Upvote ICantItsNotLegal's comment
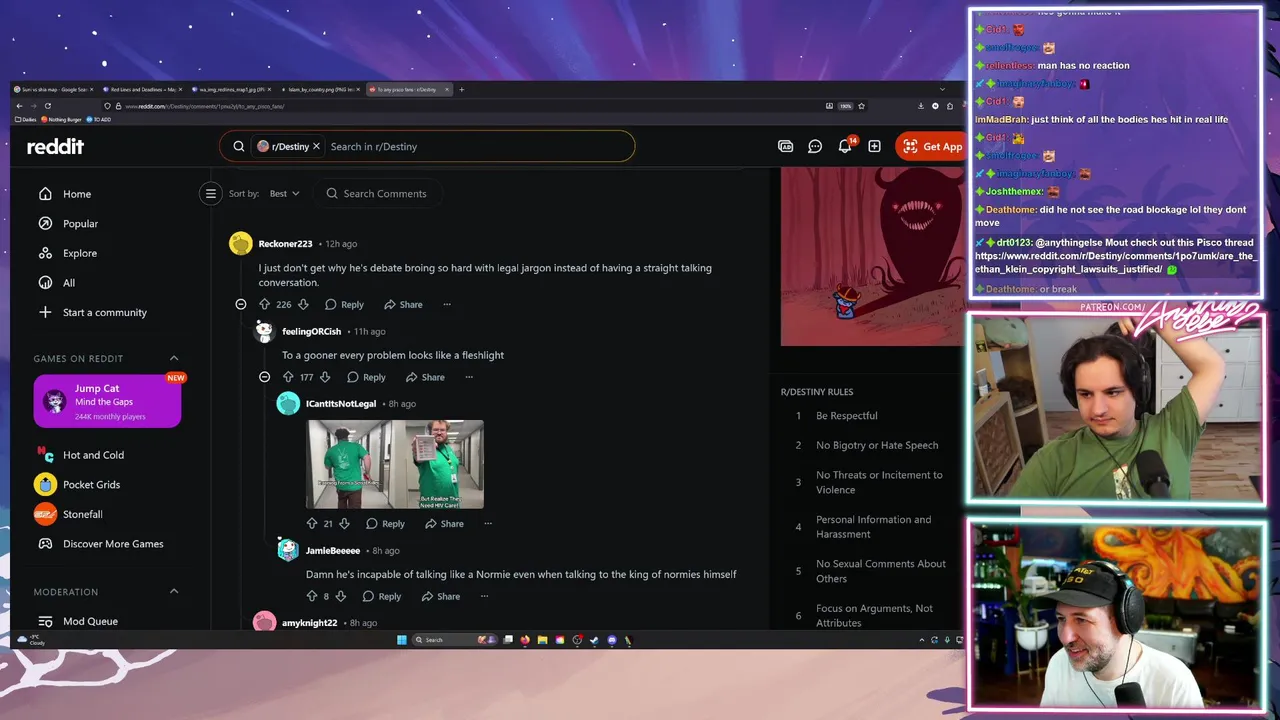1280x720 pixels. 312,523
